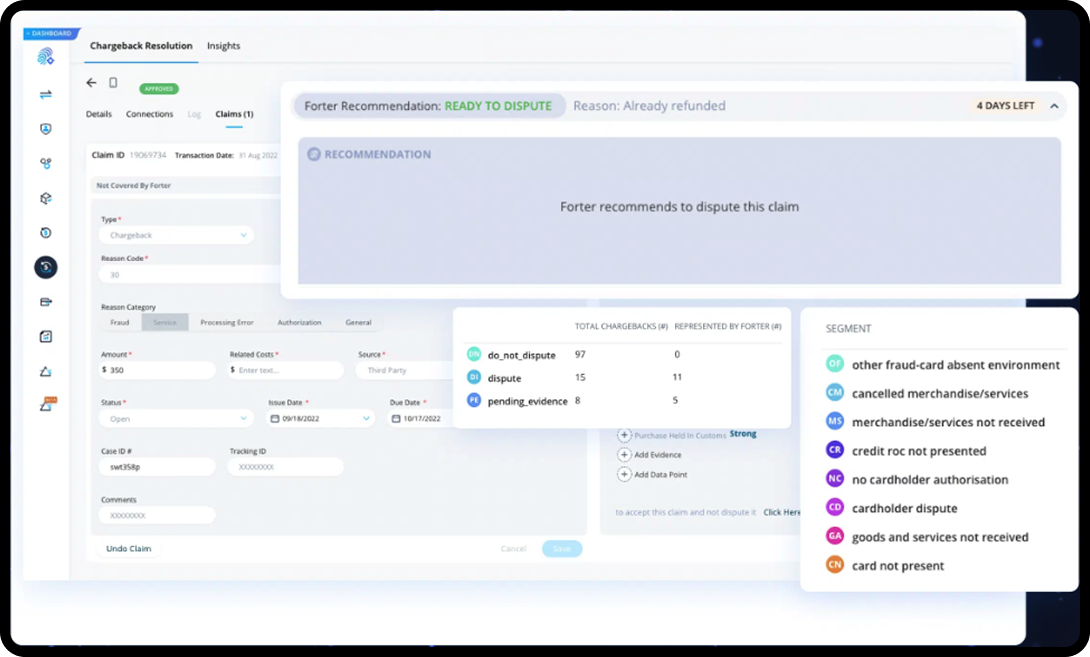Open the Log tab
This screenshot has height=657, width=1090.
click(194, 114)
